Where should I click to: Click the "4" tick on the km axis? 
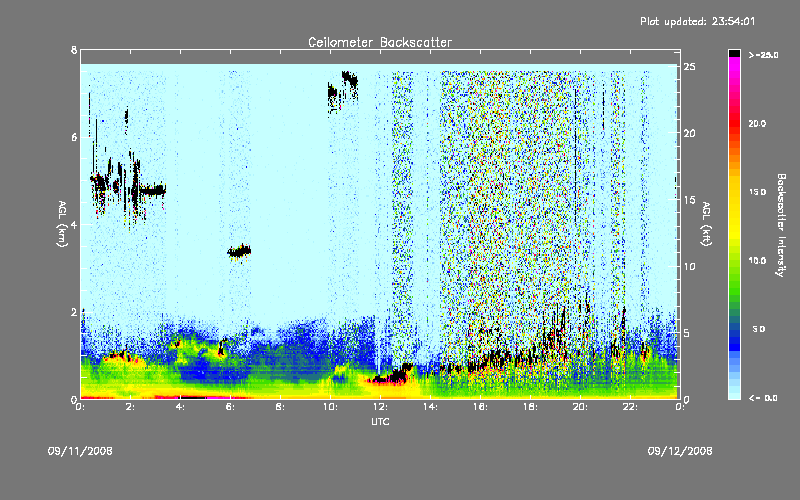click(x=74, y=224)
